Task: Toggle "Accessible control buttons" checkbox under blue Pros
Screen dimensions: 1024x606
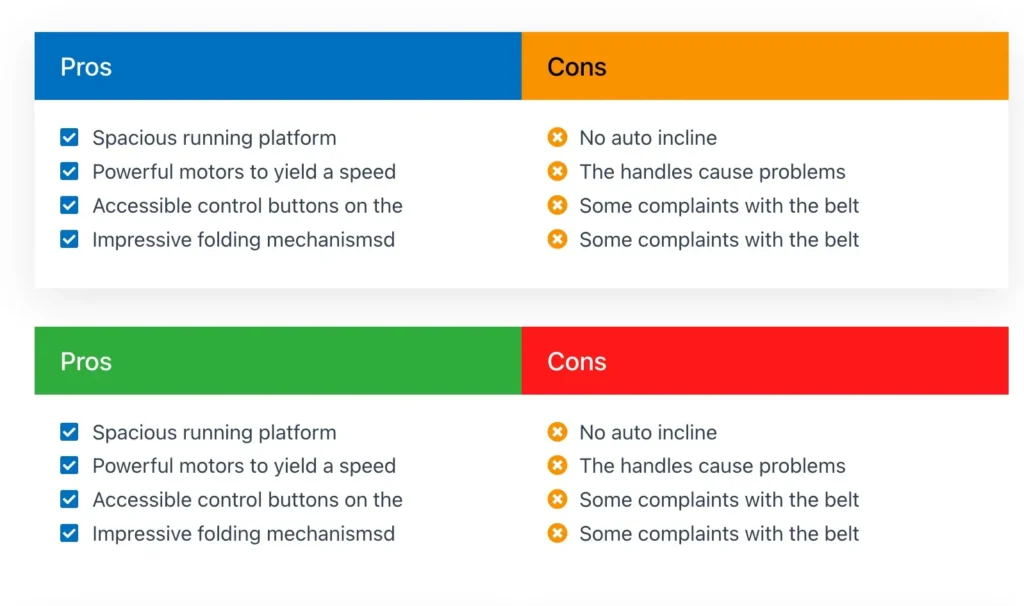Action: [69, 206]
